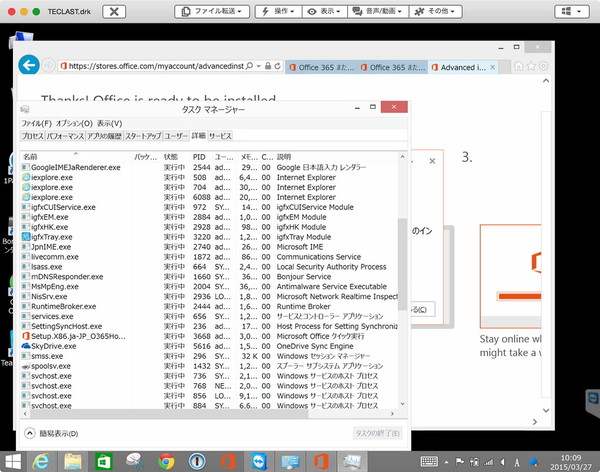Close the Advanced i... browser tab

[493, 67]
